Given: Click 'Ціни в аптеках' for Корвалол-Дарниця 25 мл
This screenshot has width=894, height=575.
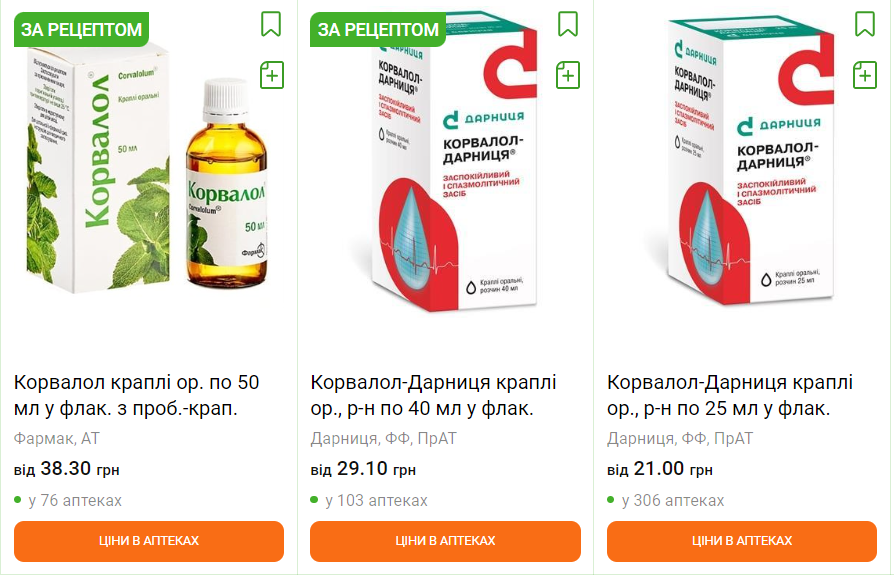Looking at the screenshot, I should (x=742, y=541).
